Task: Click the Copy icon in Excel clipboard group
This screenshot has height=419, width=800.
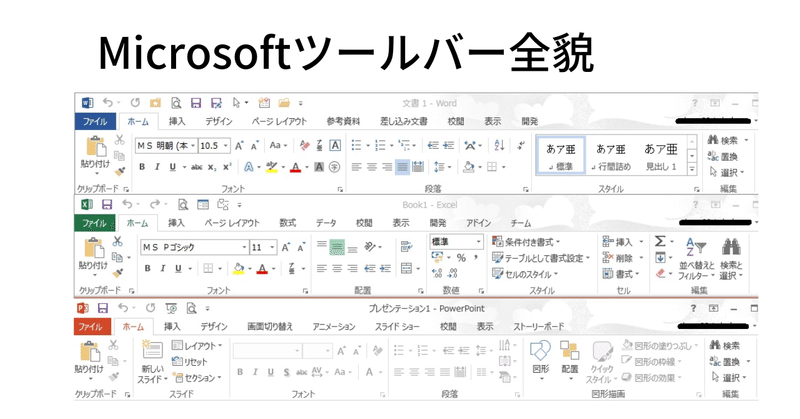Action: (117, 257)
